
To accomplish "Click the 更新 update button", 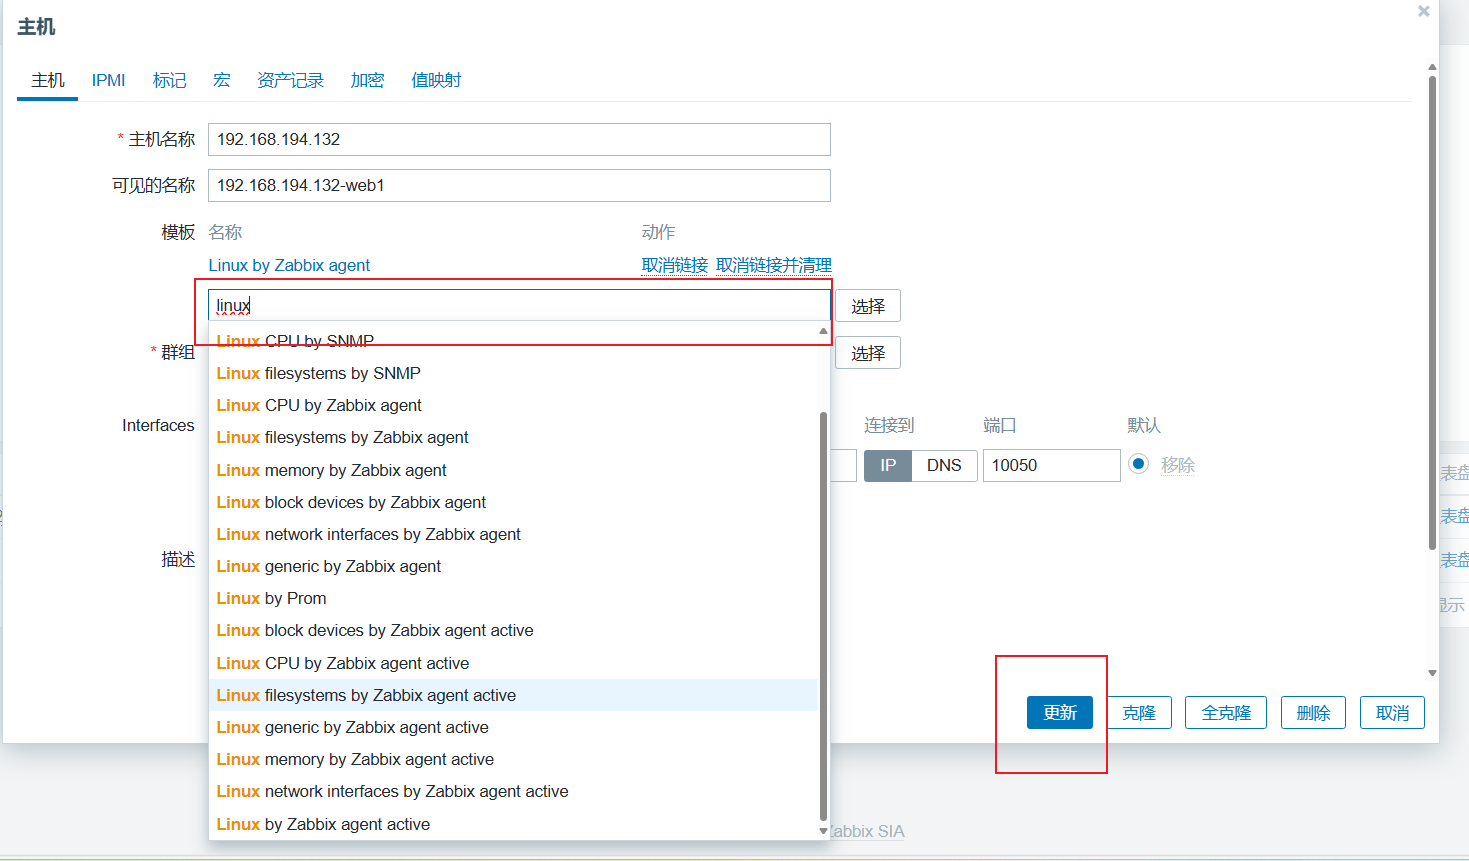I will [x=1060, y=713].
